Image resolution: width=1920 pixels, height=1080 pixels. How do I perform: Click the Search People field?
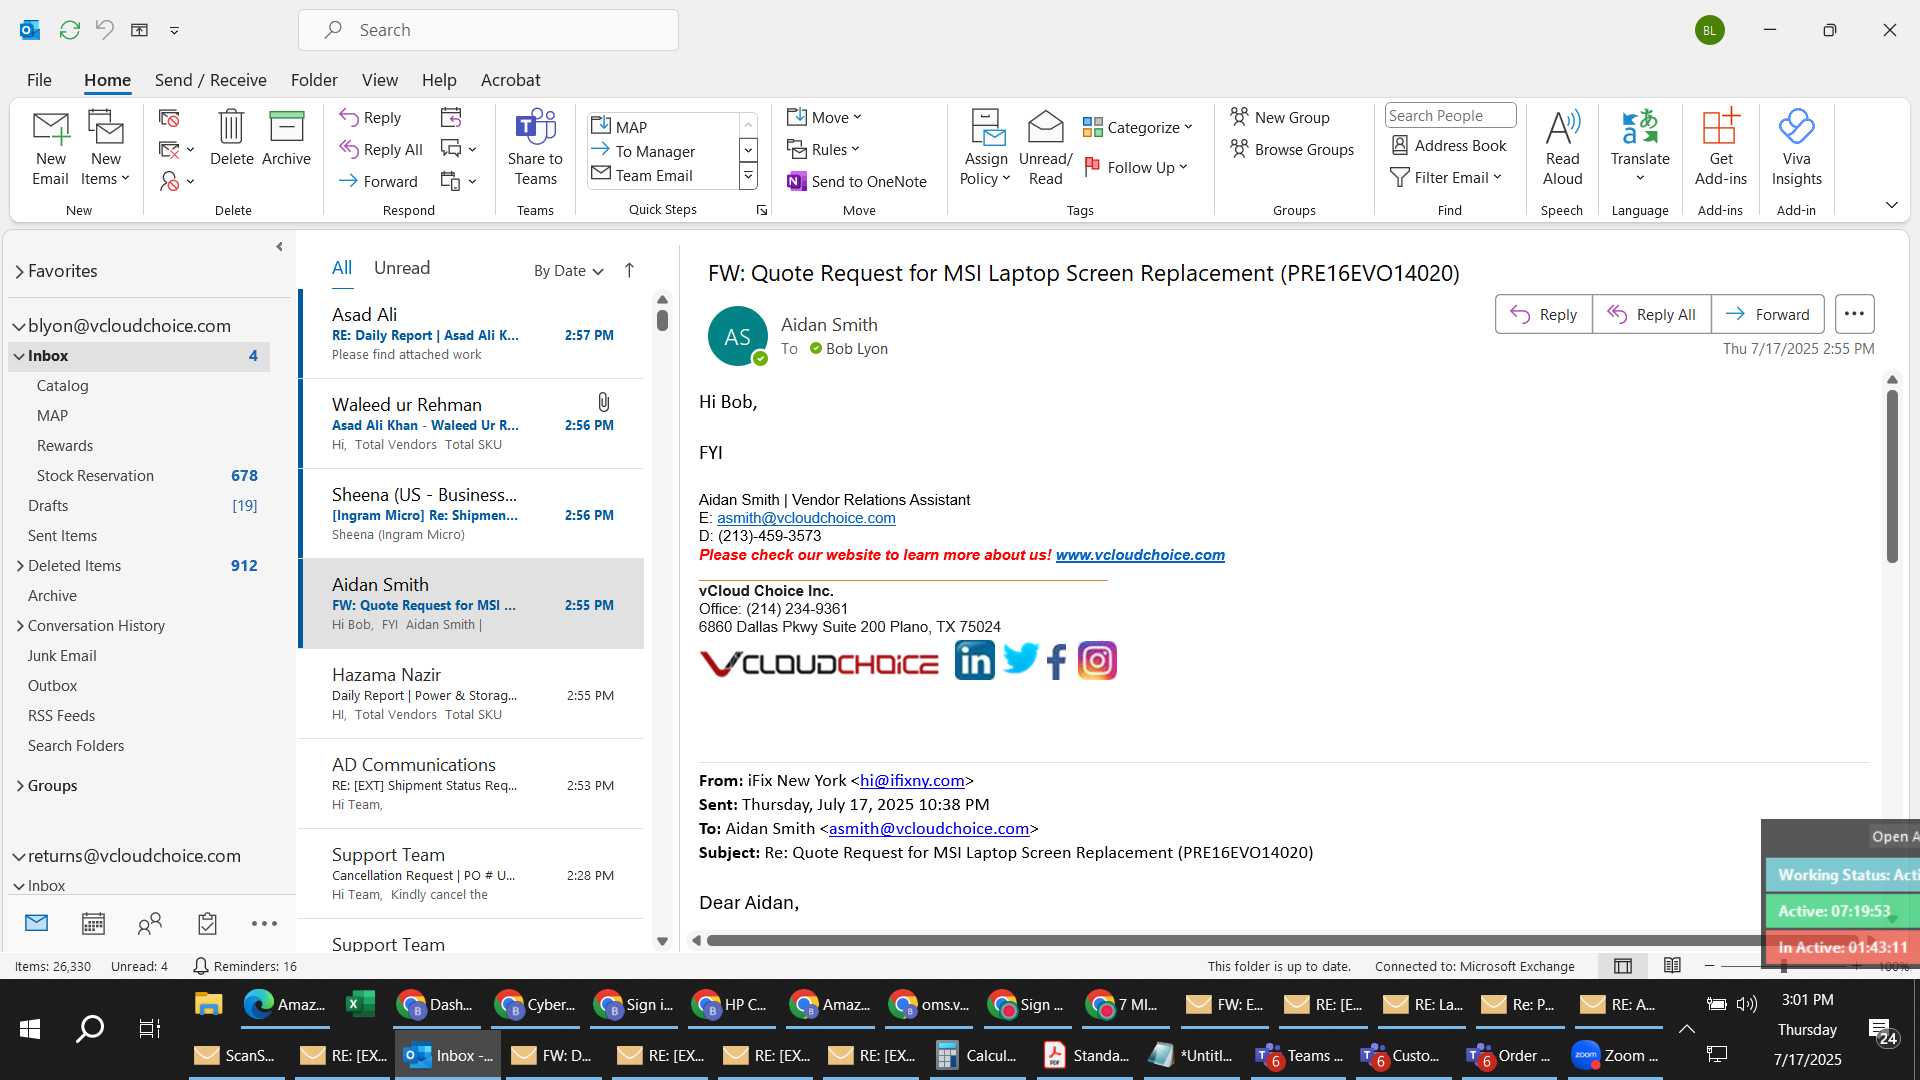1450,115
